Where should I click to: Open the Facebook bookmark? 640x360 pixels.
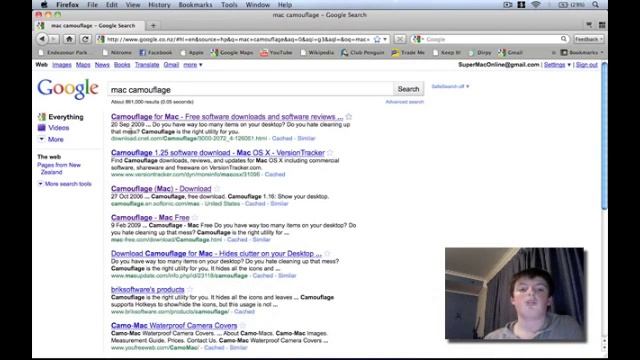tap(156, 53)
